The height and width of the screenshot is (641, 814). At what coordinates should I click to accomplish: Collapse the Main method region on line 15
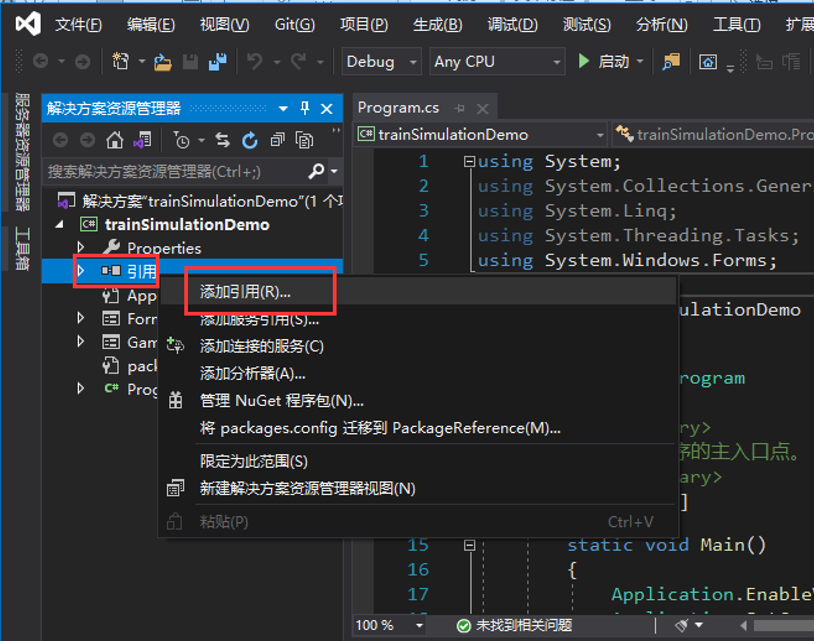click(x=469, y=545)
